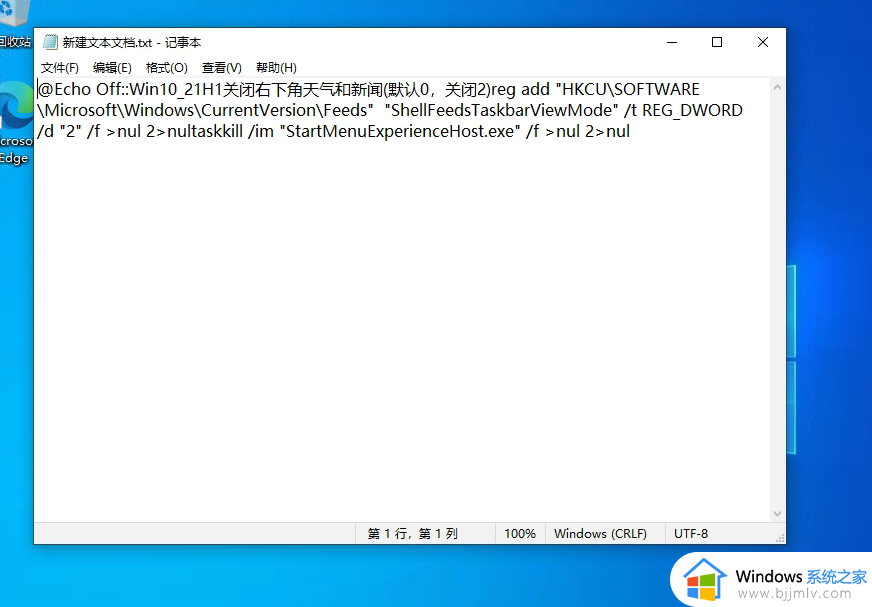
Task: Open the 帮助(H) menu
Action: (276, 68)
